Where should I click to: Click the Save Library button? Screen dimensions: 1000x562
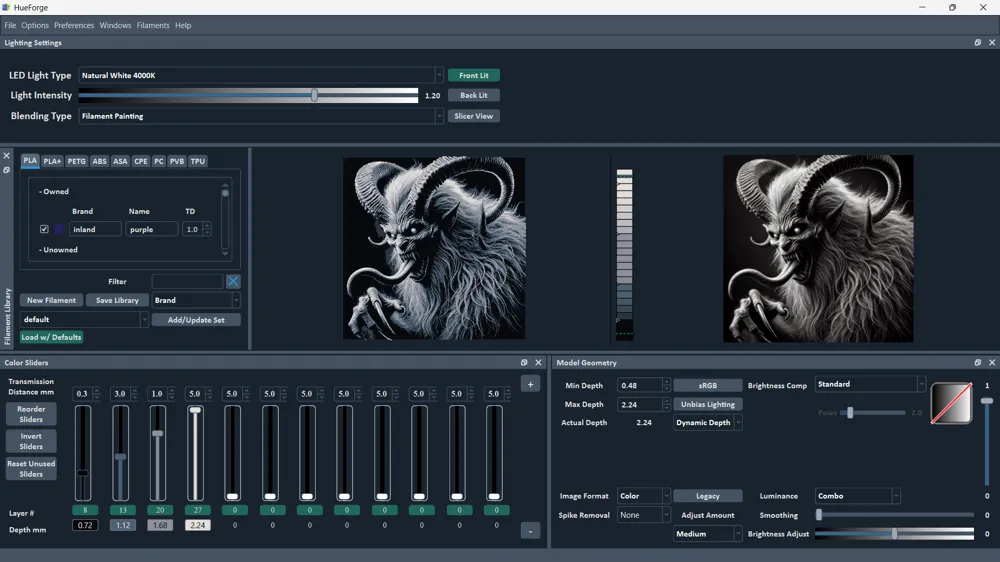[x=117, y=300]
